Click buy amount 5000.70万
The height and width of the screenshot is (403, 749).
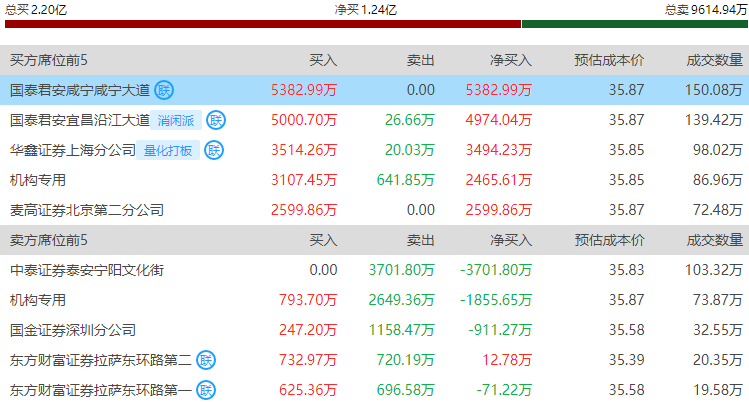[304, 120]
